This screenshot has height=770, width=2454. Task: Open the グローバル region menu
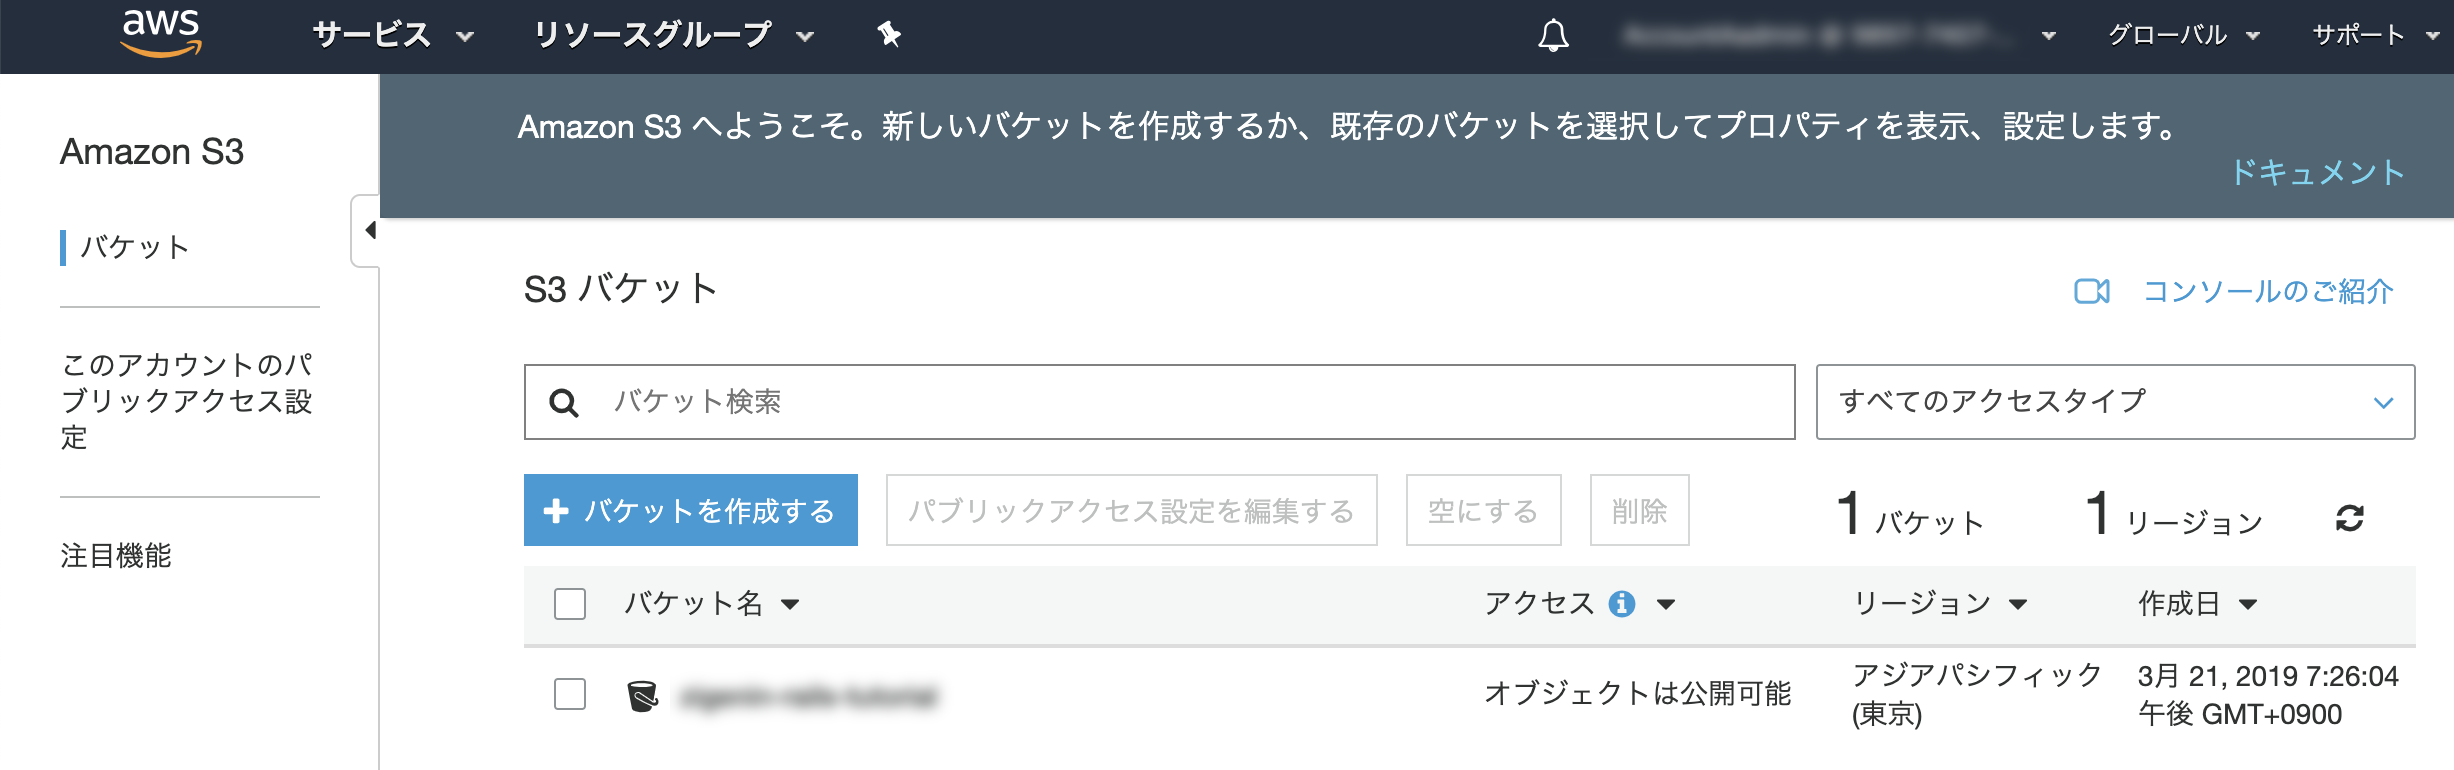pos(2183,36)
